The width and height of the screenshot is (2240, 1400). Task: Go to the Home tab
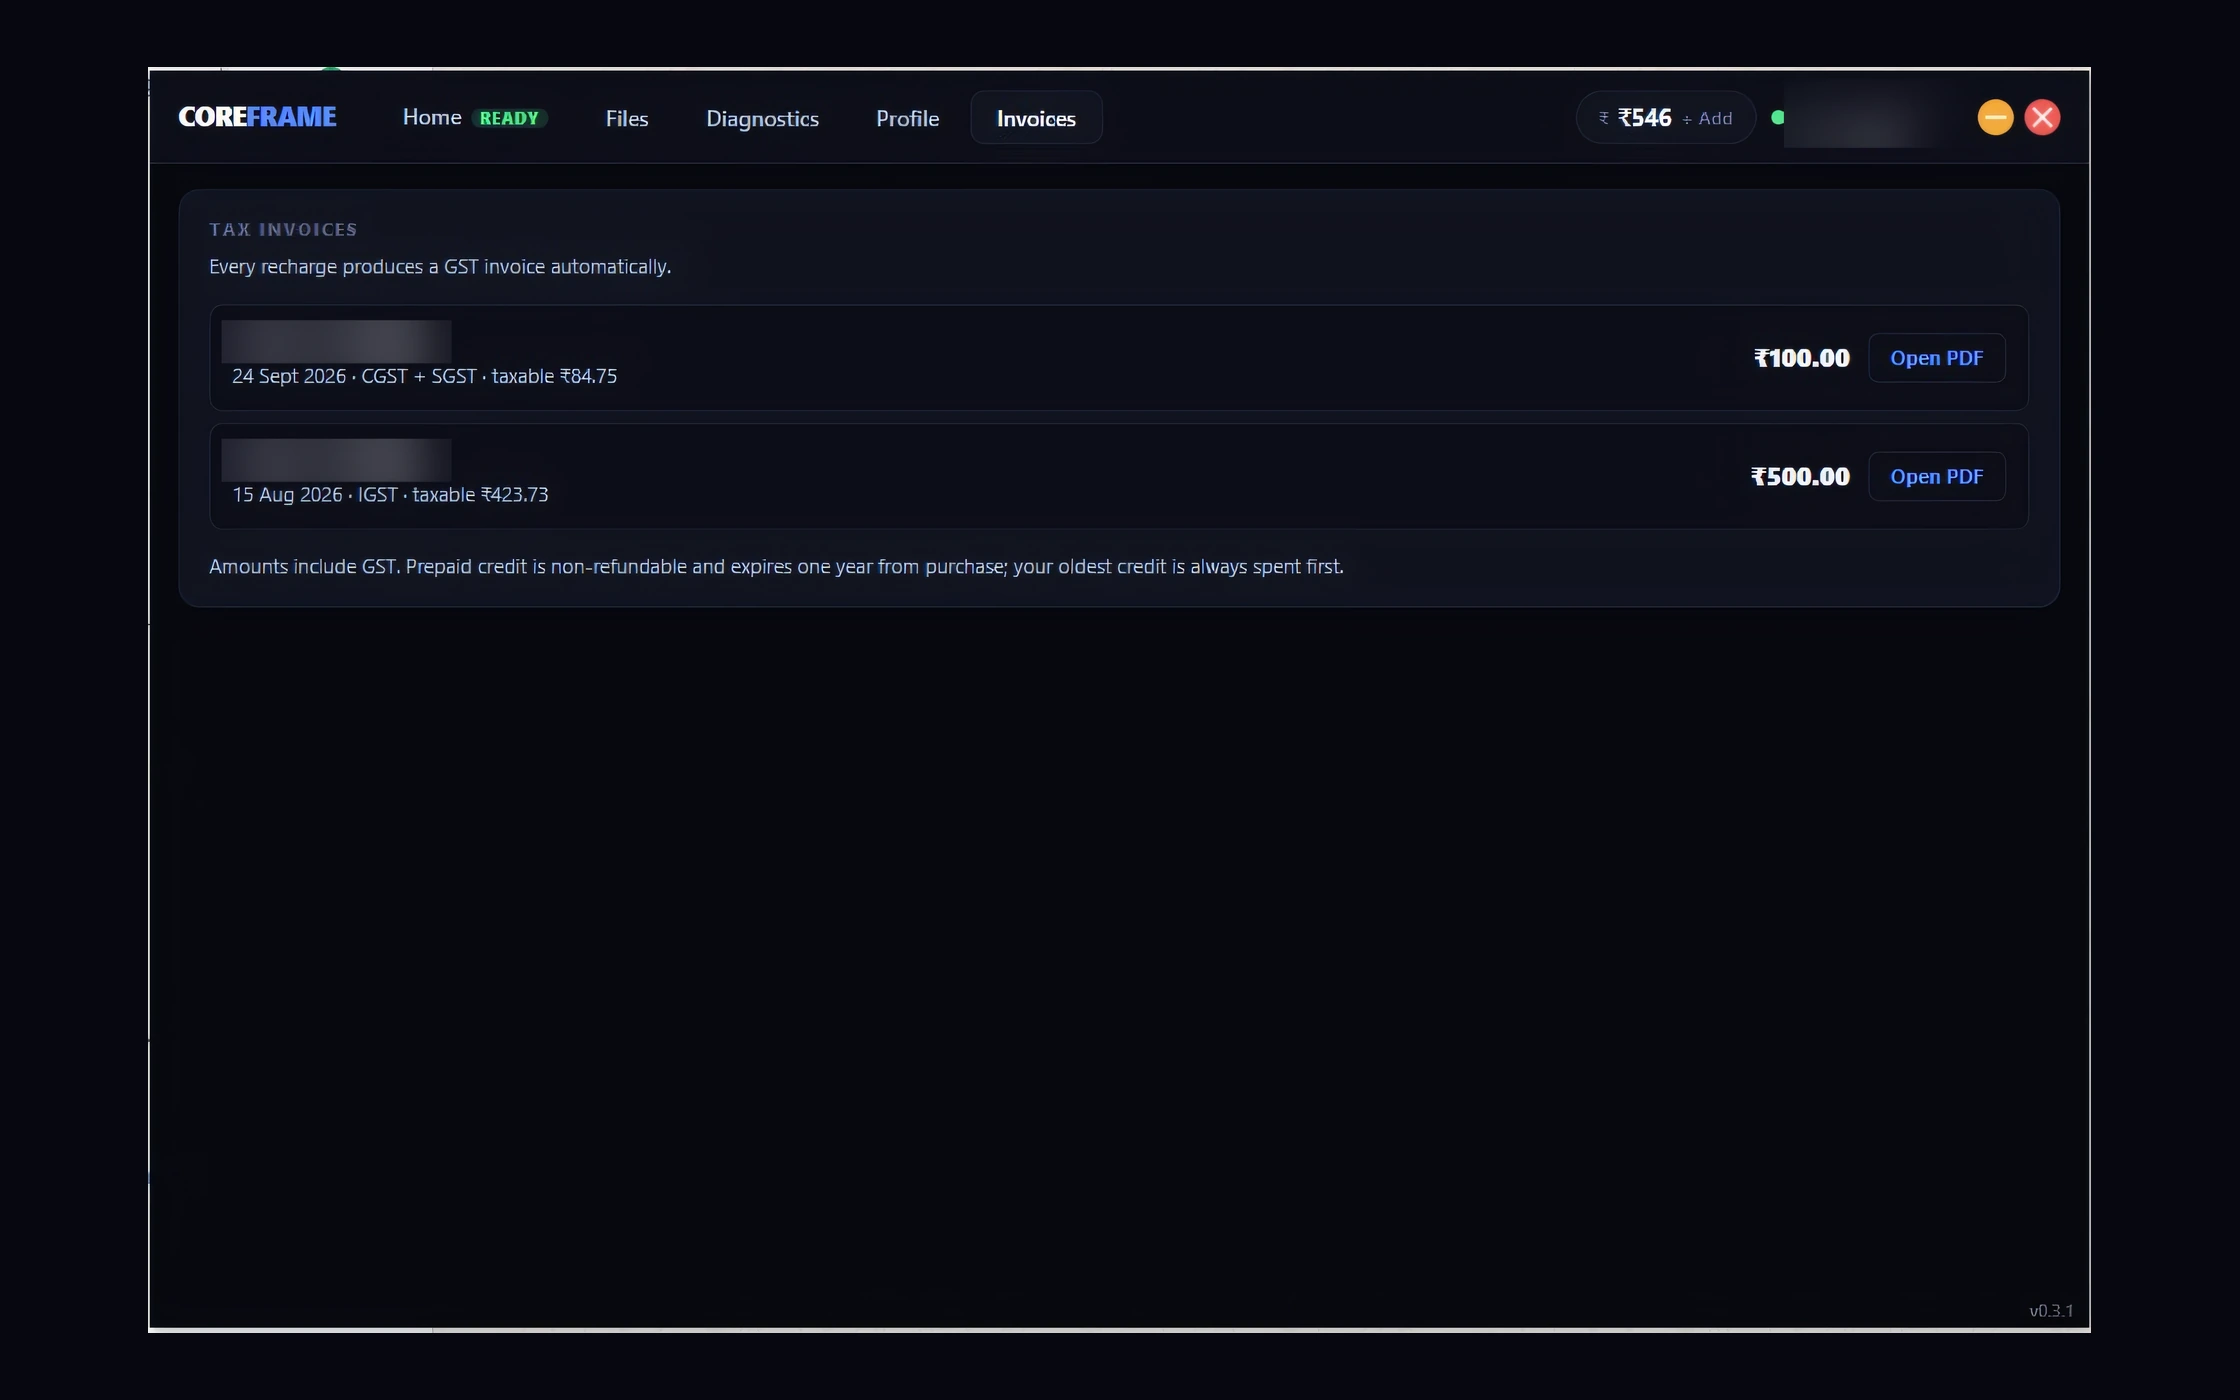coord(432,117)
